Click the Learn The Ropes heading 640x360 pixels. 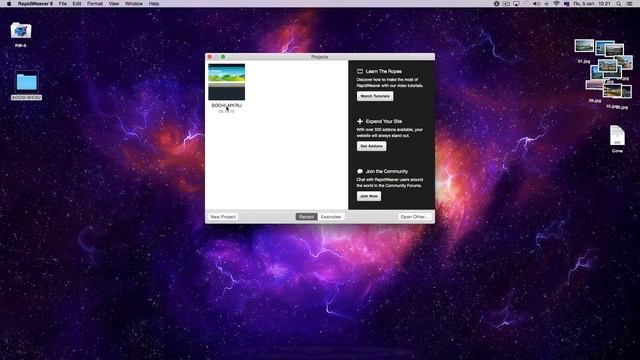point(384,71)
